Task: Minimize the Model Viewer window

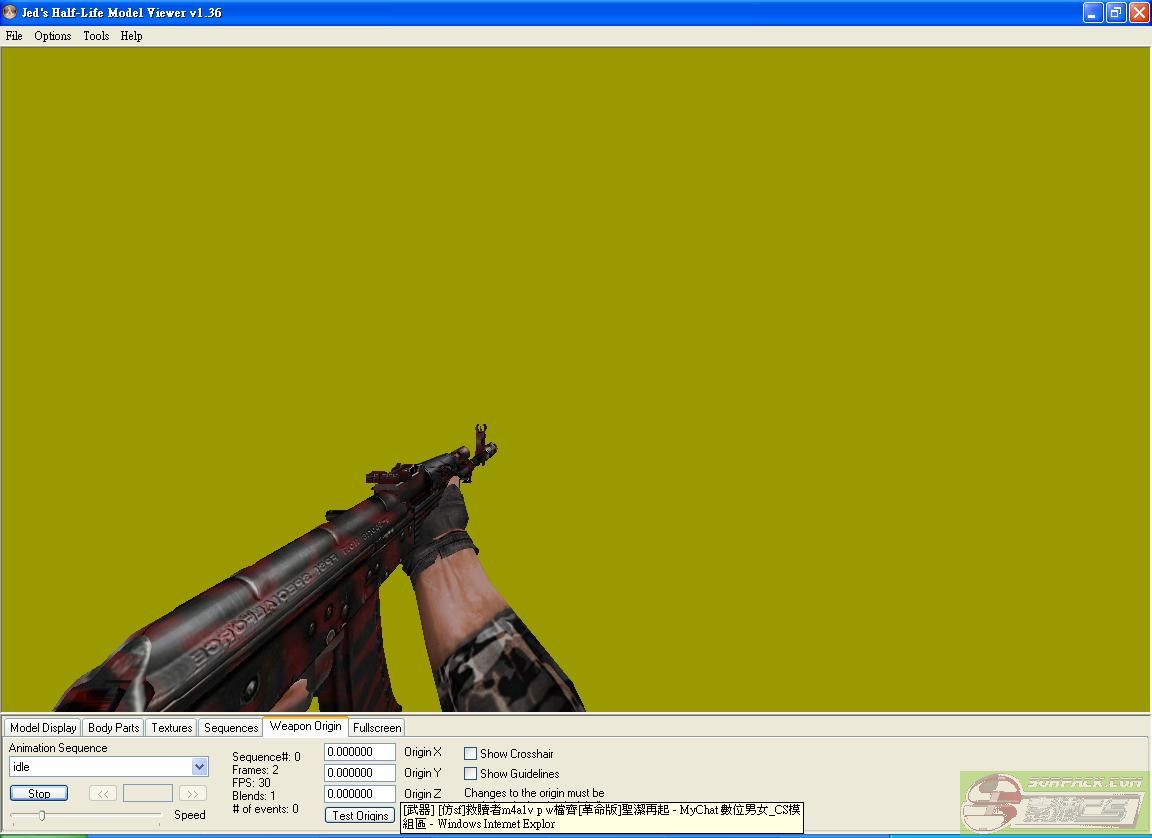Action: click(1093, 12)
